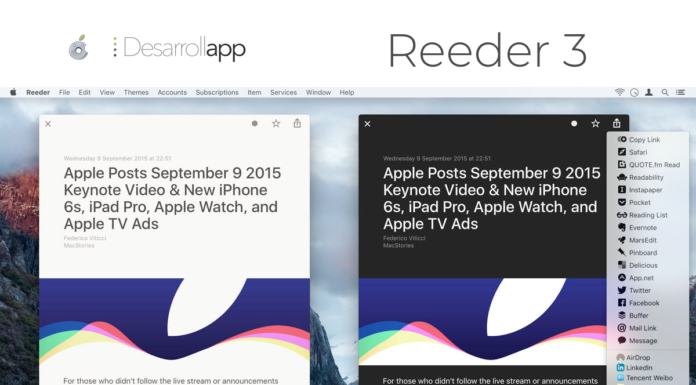Add article to Reading List
Screen dimensions: 696x385
pos(648,215)
